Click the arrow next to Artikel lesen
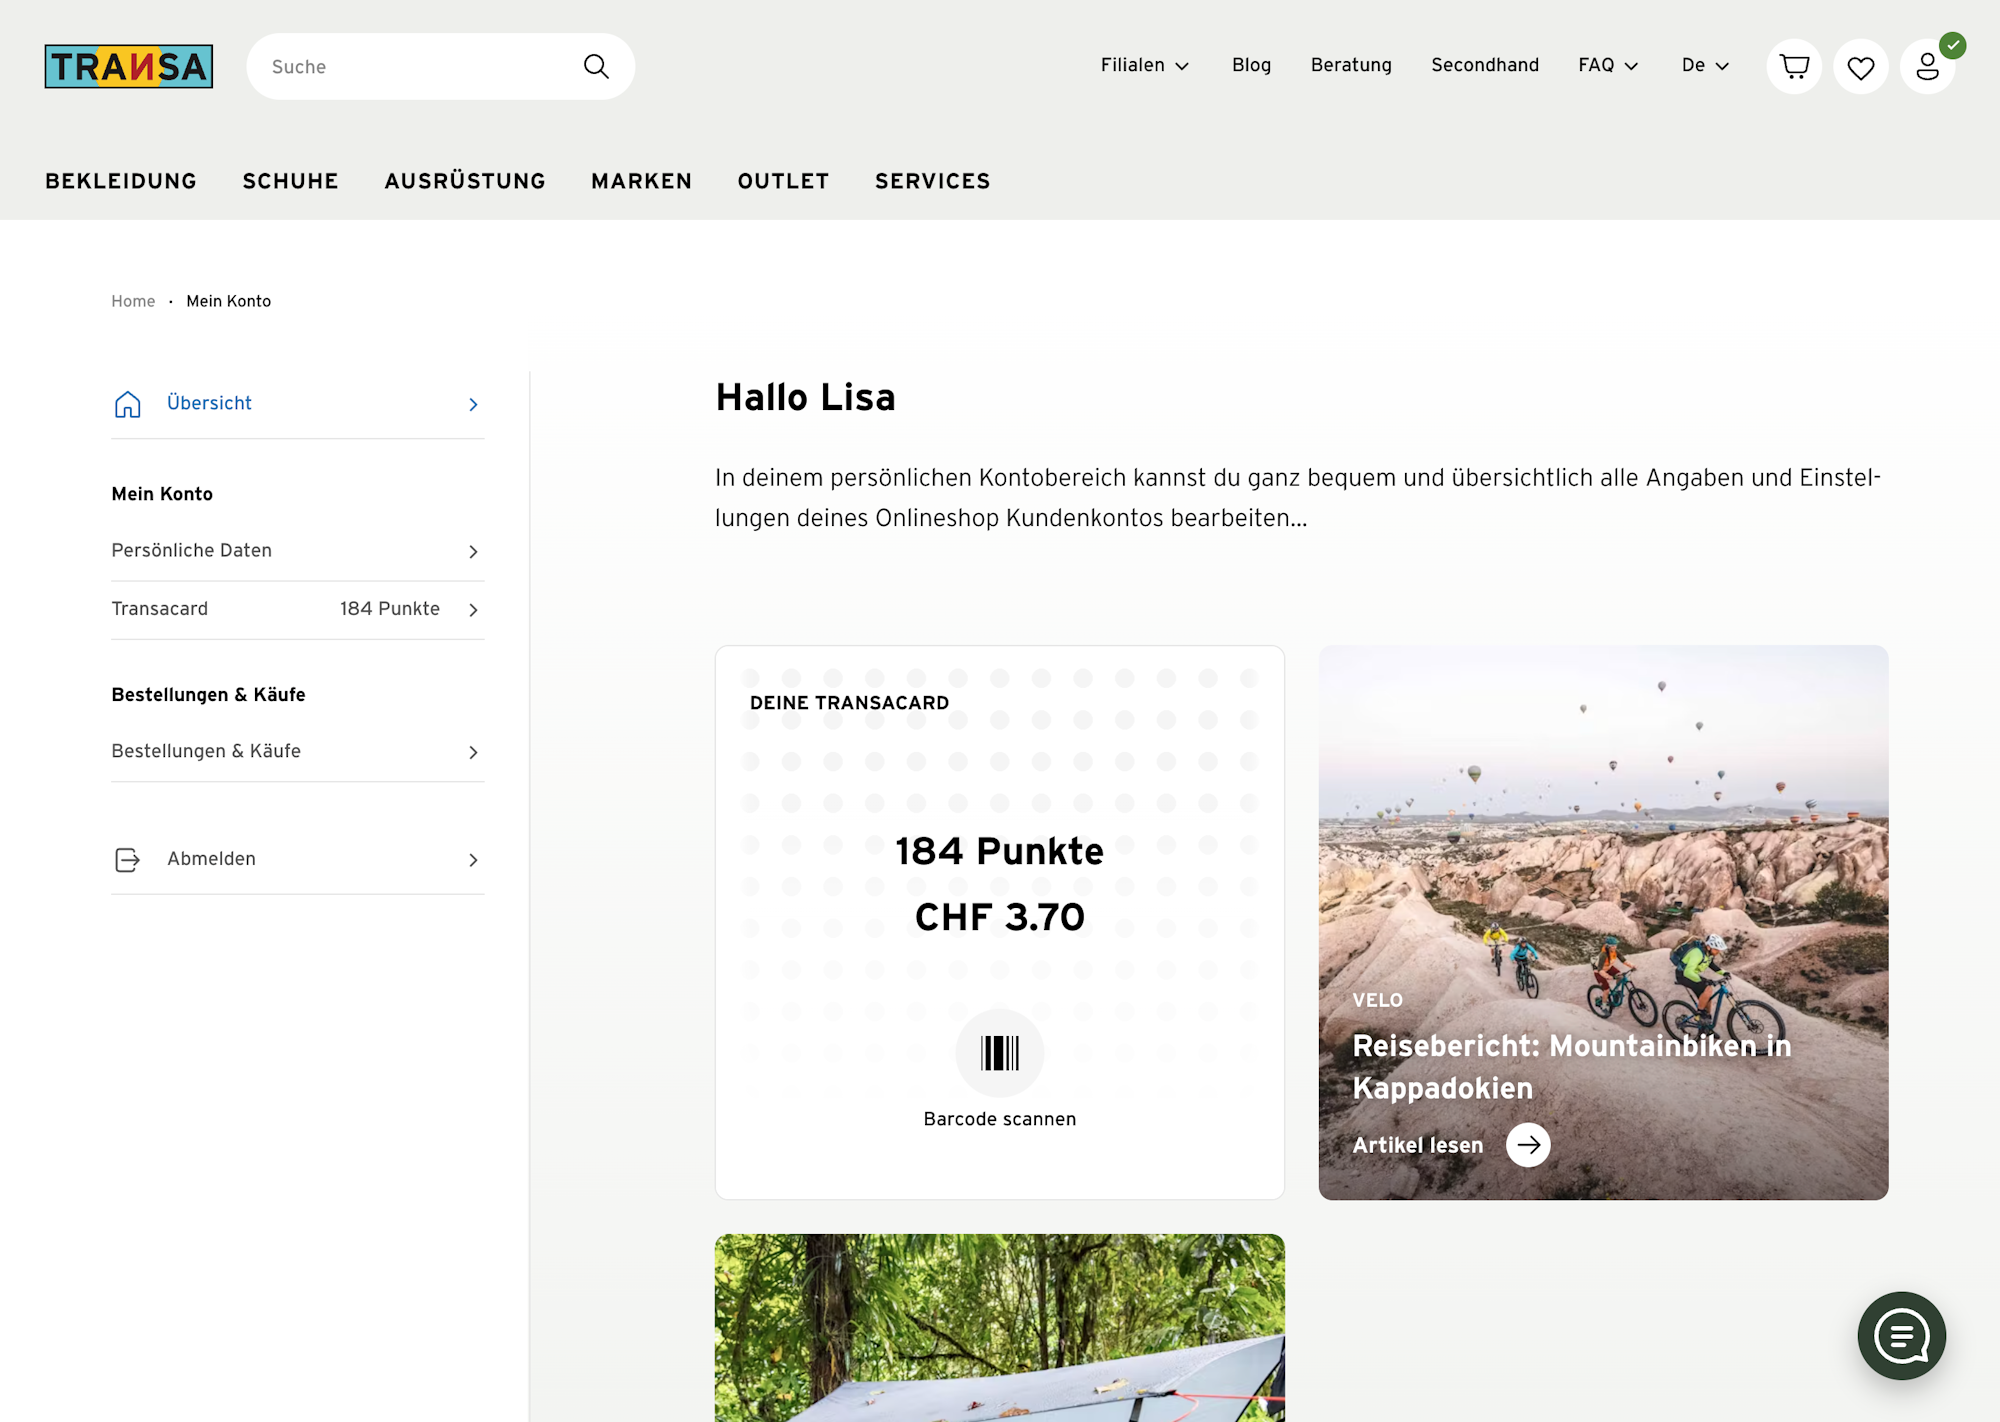2000x1422 pixels. point(1528,1145)
